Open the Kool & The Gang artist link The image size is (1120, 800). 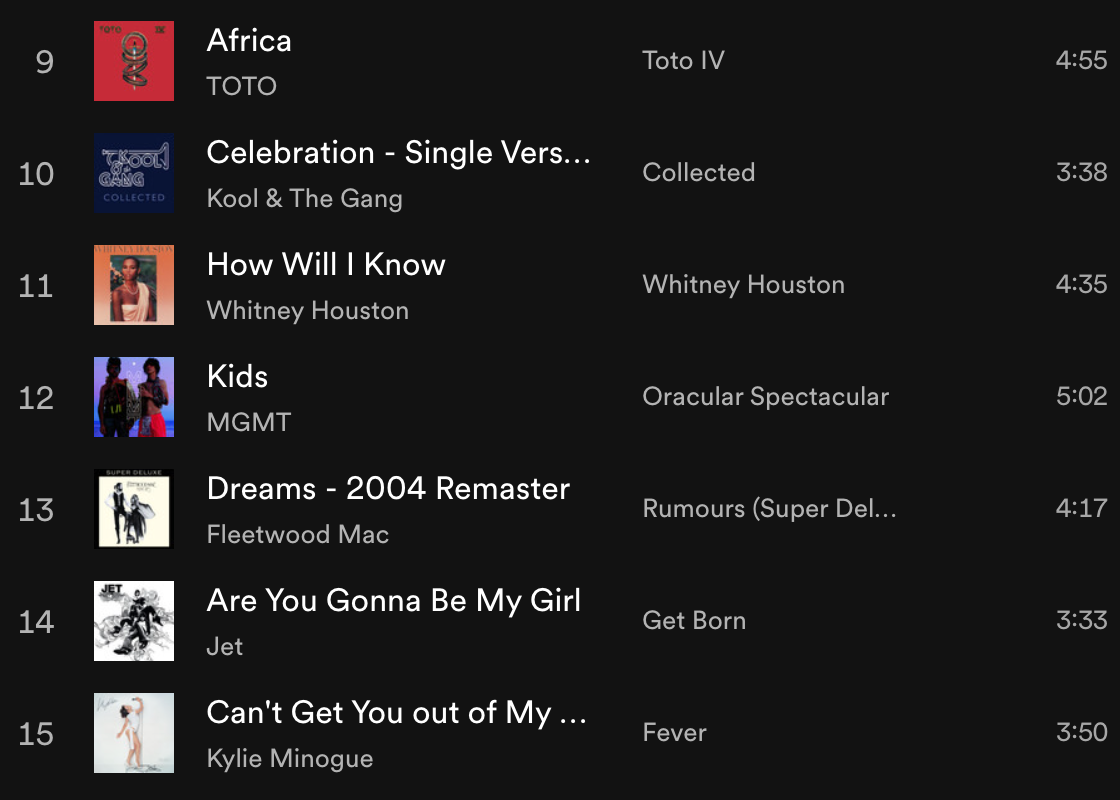tap(304, 198)
